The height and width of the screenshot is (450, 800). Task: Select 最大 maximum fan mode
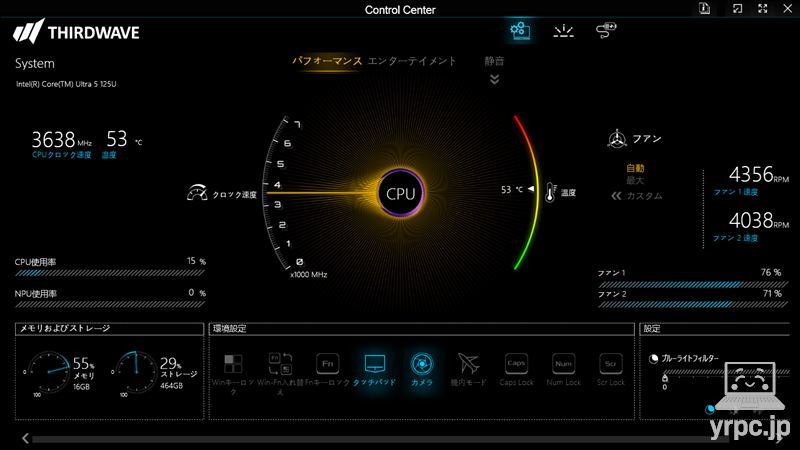point(635,180)
